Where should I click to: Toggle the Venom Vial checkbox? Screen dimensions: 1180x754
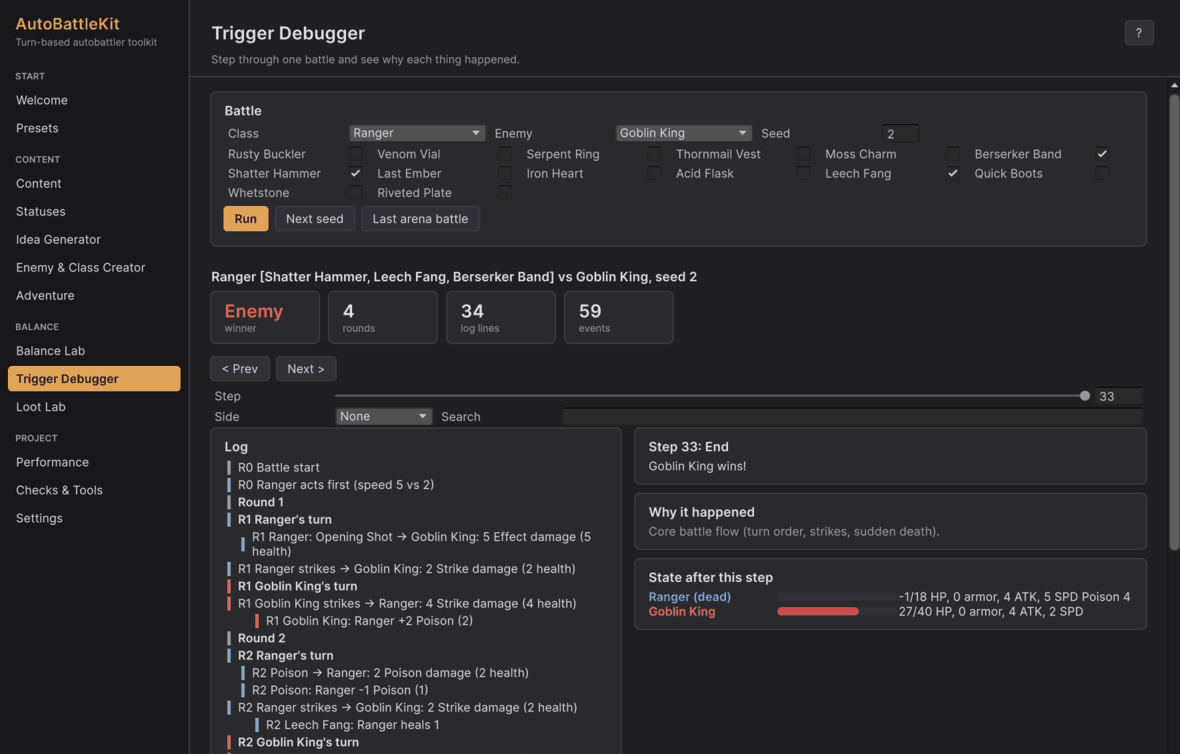point(504,154)
